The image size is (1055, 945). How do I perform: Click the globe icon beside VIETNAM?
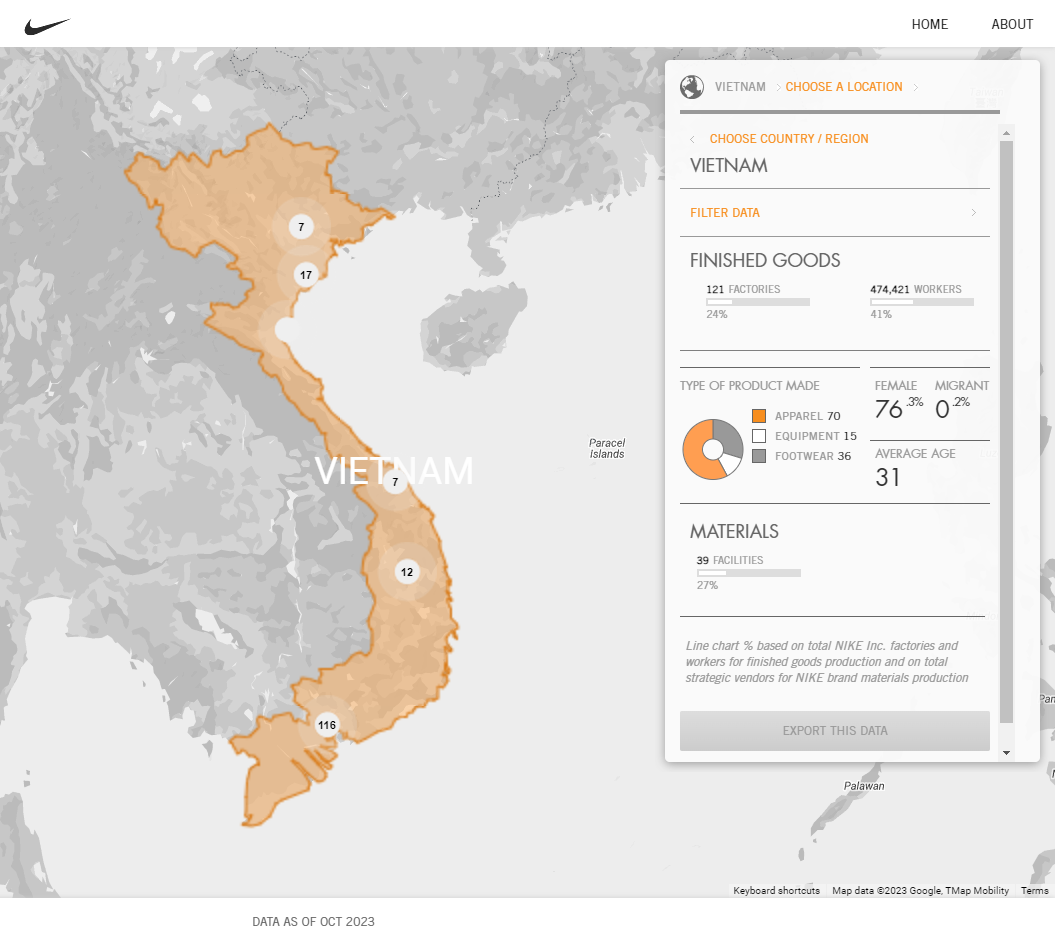click(692, 87)
